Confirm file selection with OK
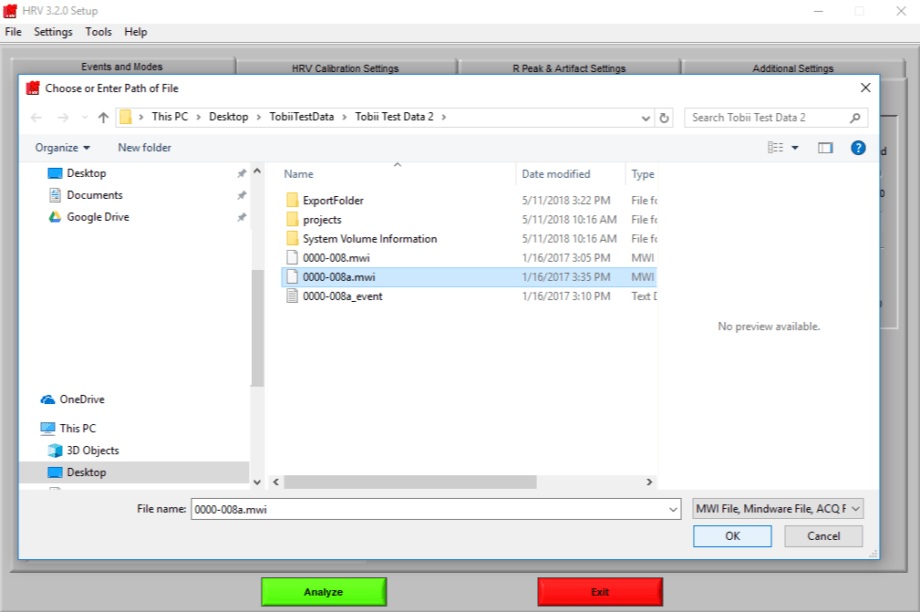The height and width of the screenshot is (612, 920). pyautogui.click(x=732, y=536)
